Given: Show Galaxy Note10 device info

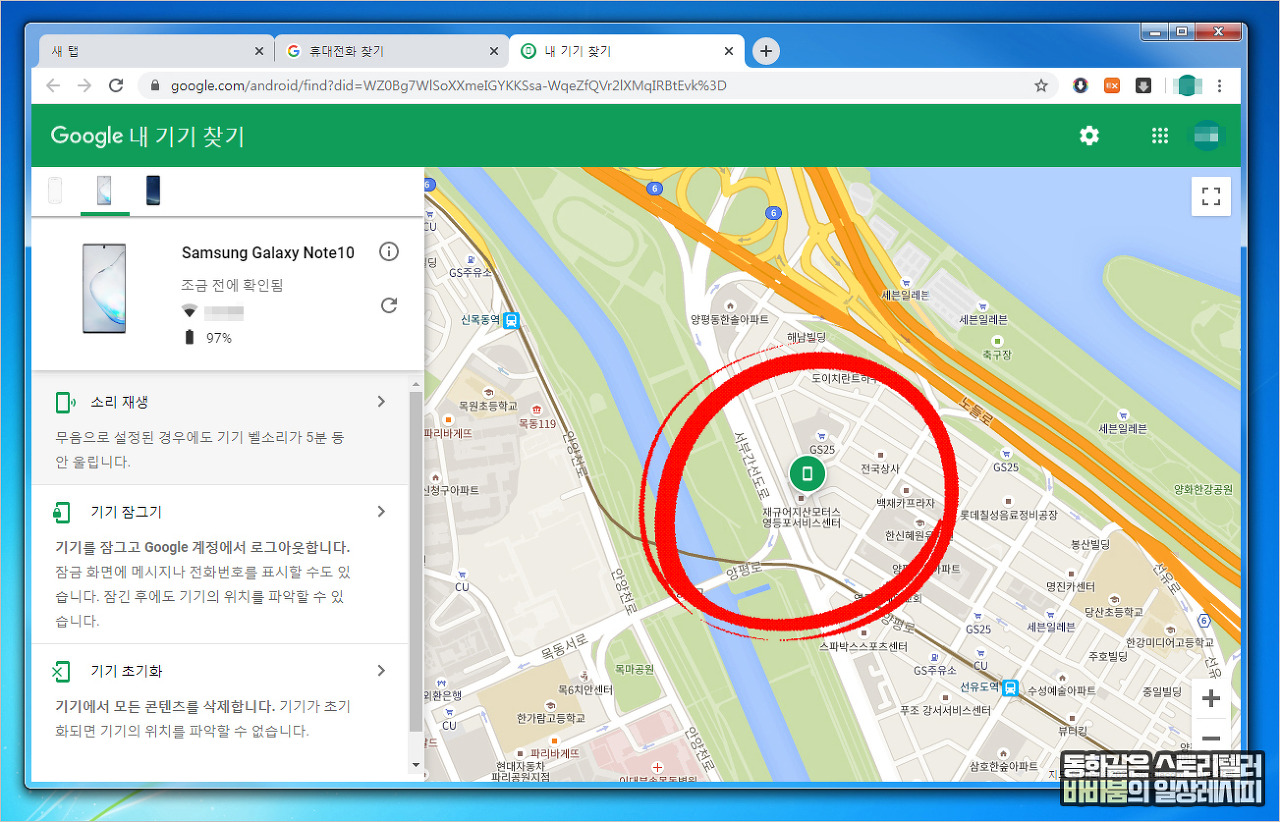Looking at the screenshot, I should click(x=389, y=252).
